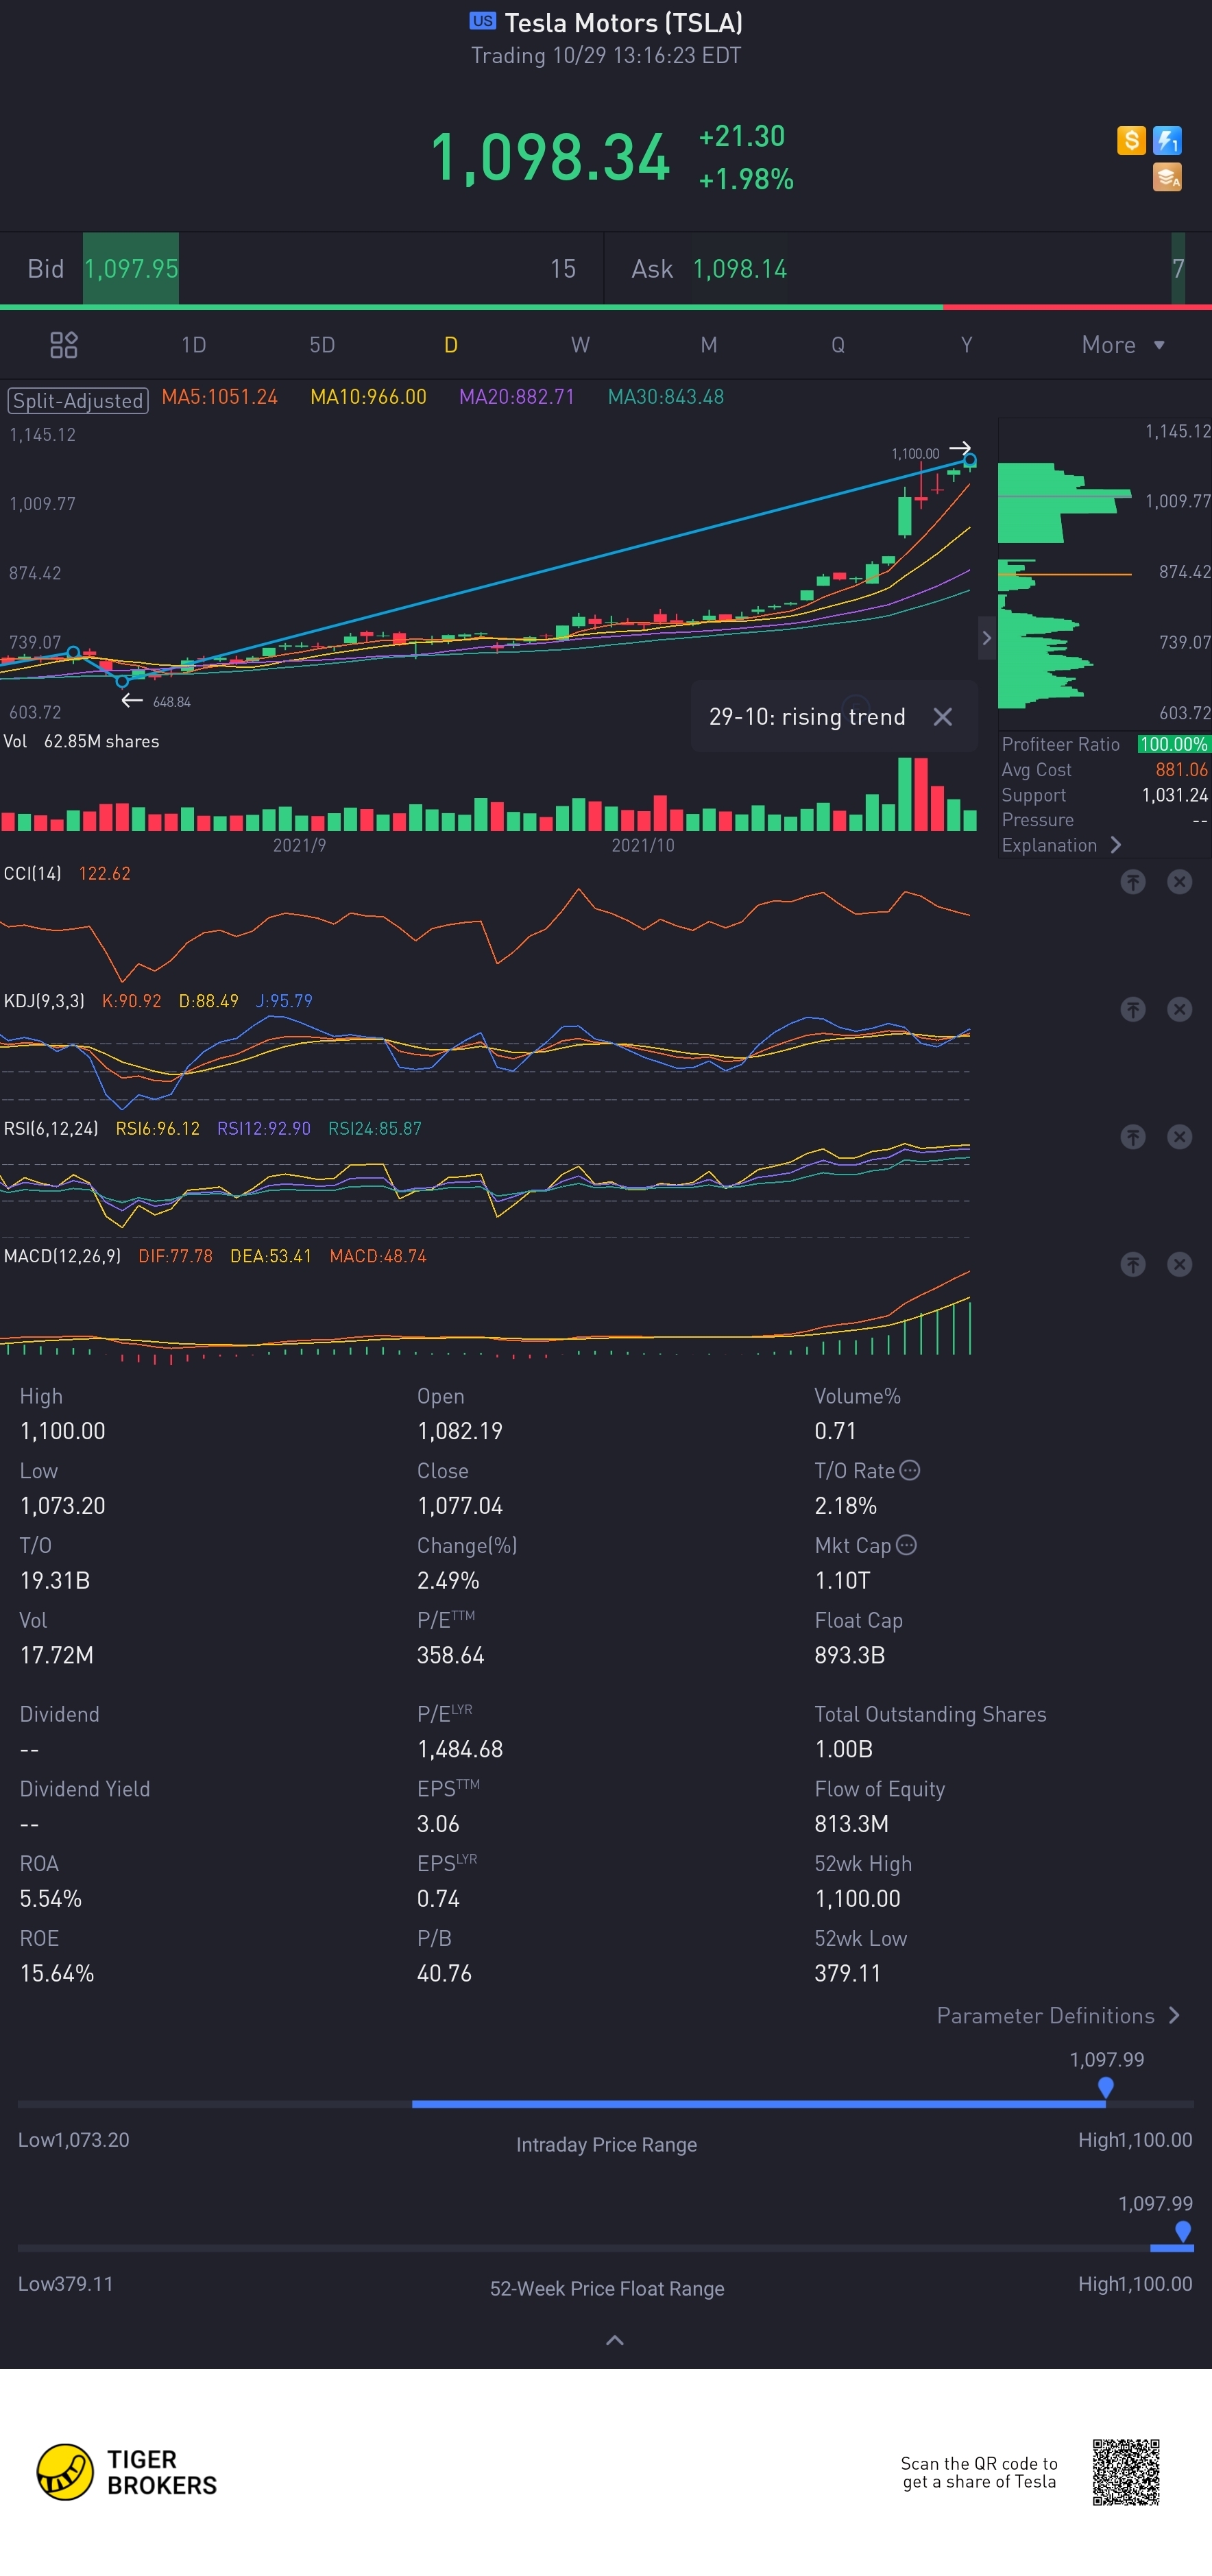The image size is (1212, 2576).
Task: Toggle the Split-Adjusted price setting
Action: (78, 401)
